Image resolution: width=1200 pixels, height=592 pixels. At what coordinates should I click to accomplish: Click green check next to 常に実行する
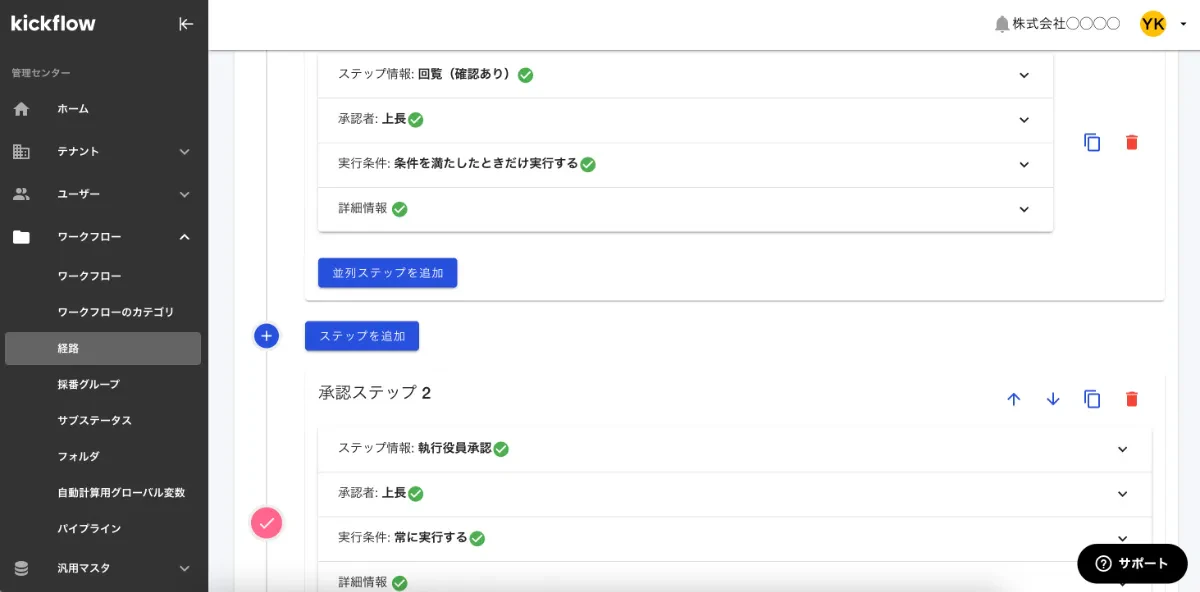(x=477, y=538)
